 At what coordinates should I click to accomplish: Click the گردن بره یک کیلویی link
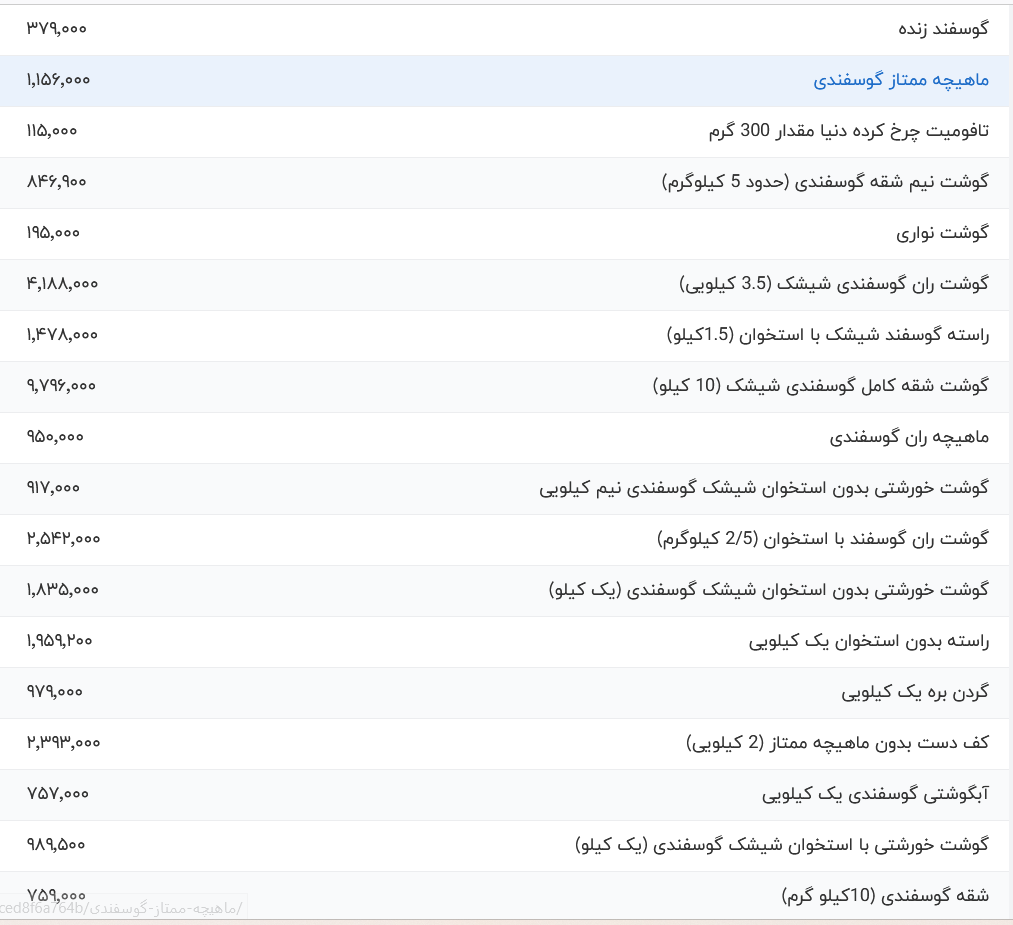pyautogui.click(x=914, y=692)
